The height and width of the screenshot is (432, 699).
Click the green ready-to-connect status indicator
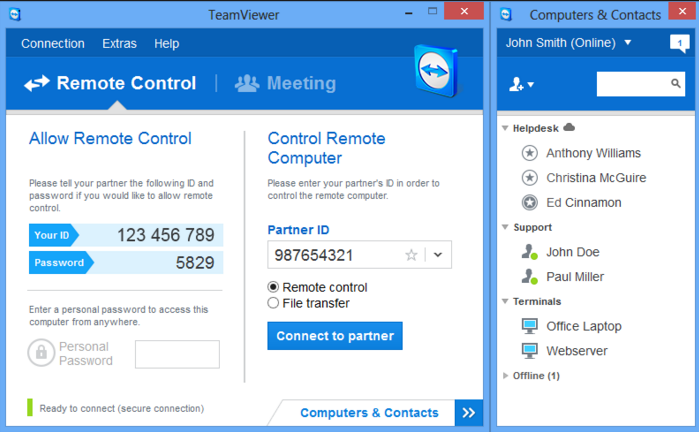pyautogui.click(x=30, y=407)
